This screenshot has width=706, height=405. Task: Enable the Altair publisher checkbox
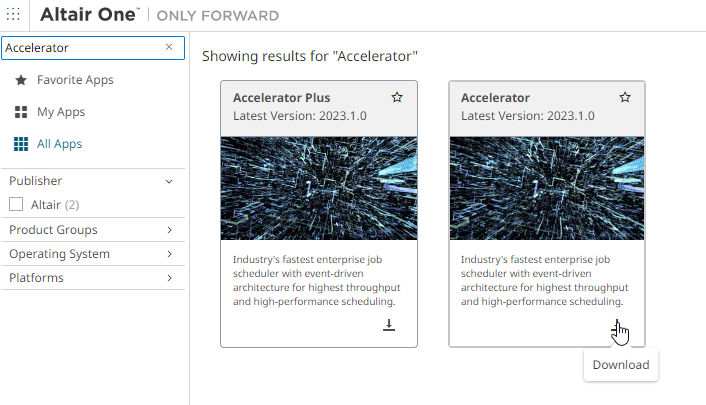coord(16,205)
